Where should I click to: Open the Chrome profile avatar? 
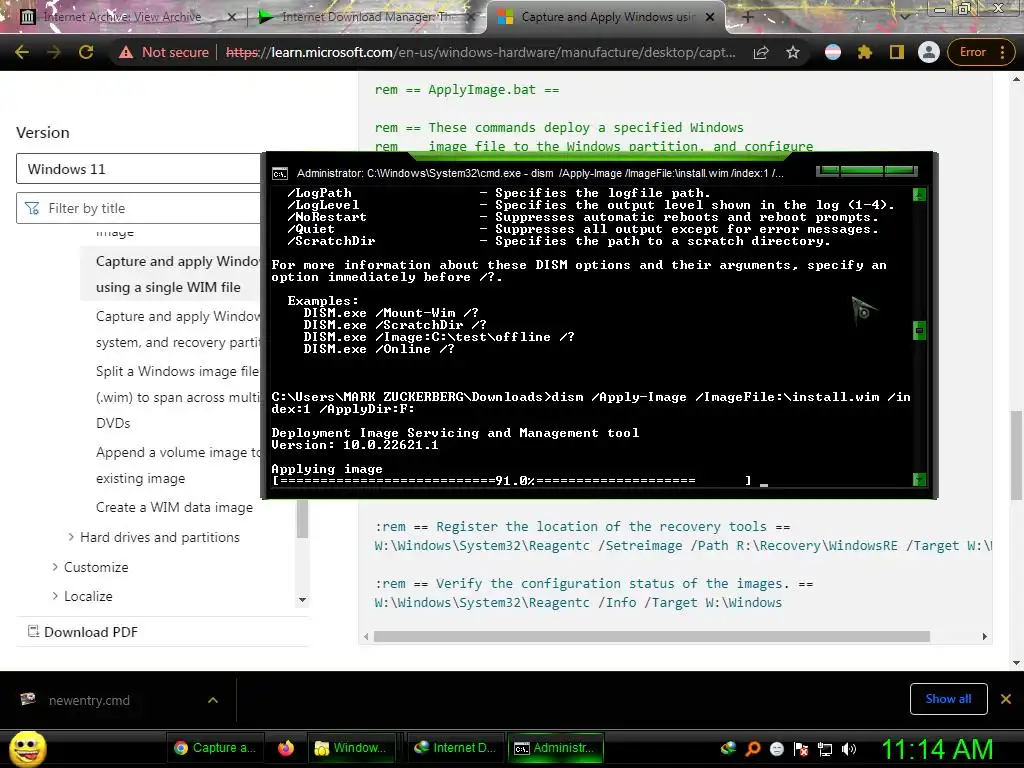tap(928, 52)
